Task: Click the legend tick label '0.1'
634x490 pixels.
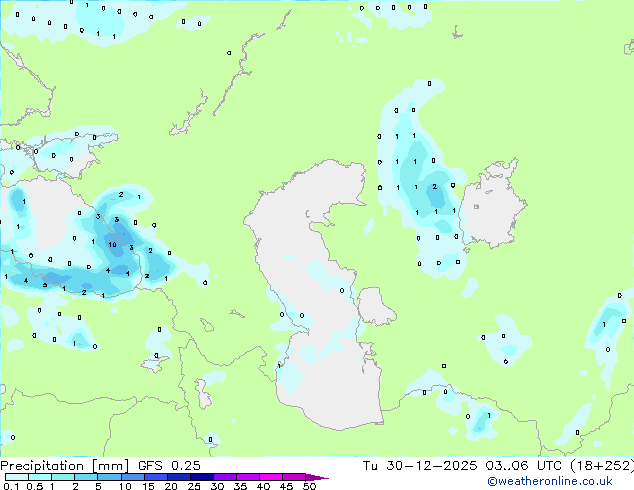Action: click(x=11, y=486)
